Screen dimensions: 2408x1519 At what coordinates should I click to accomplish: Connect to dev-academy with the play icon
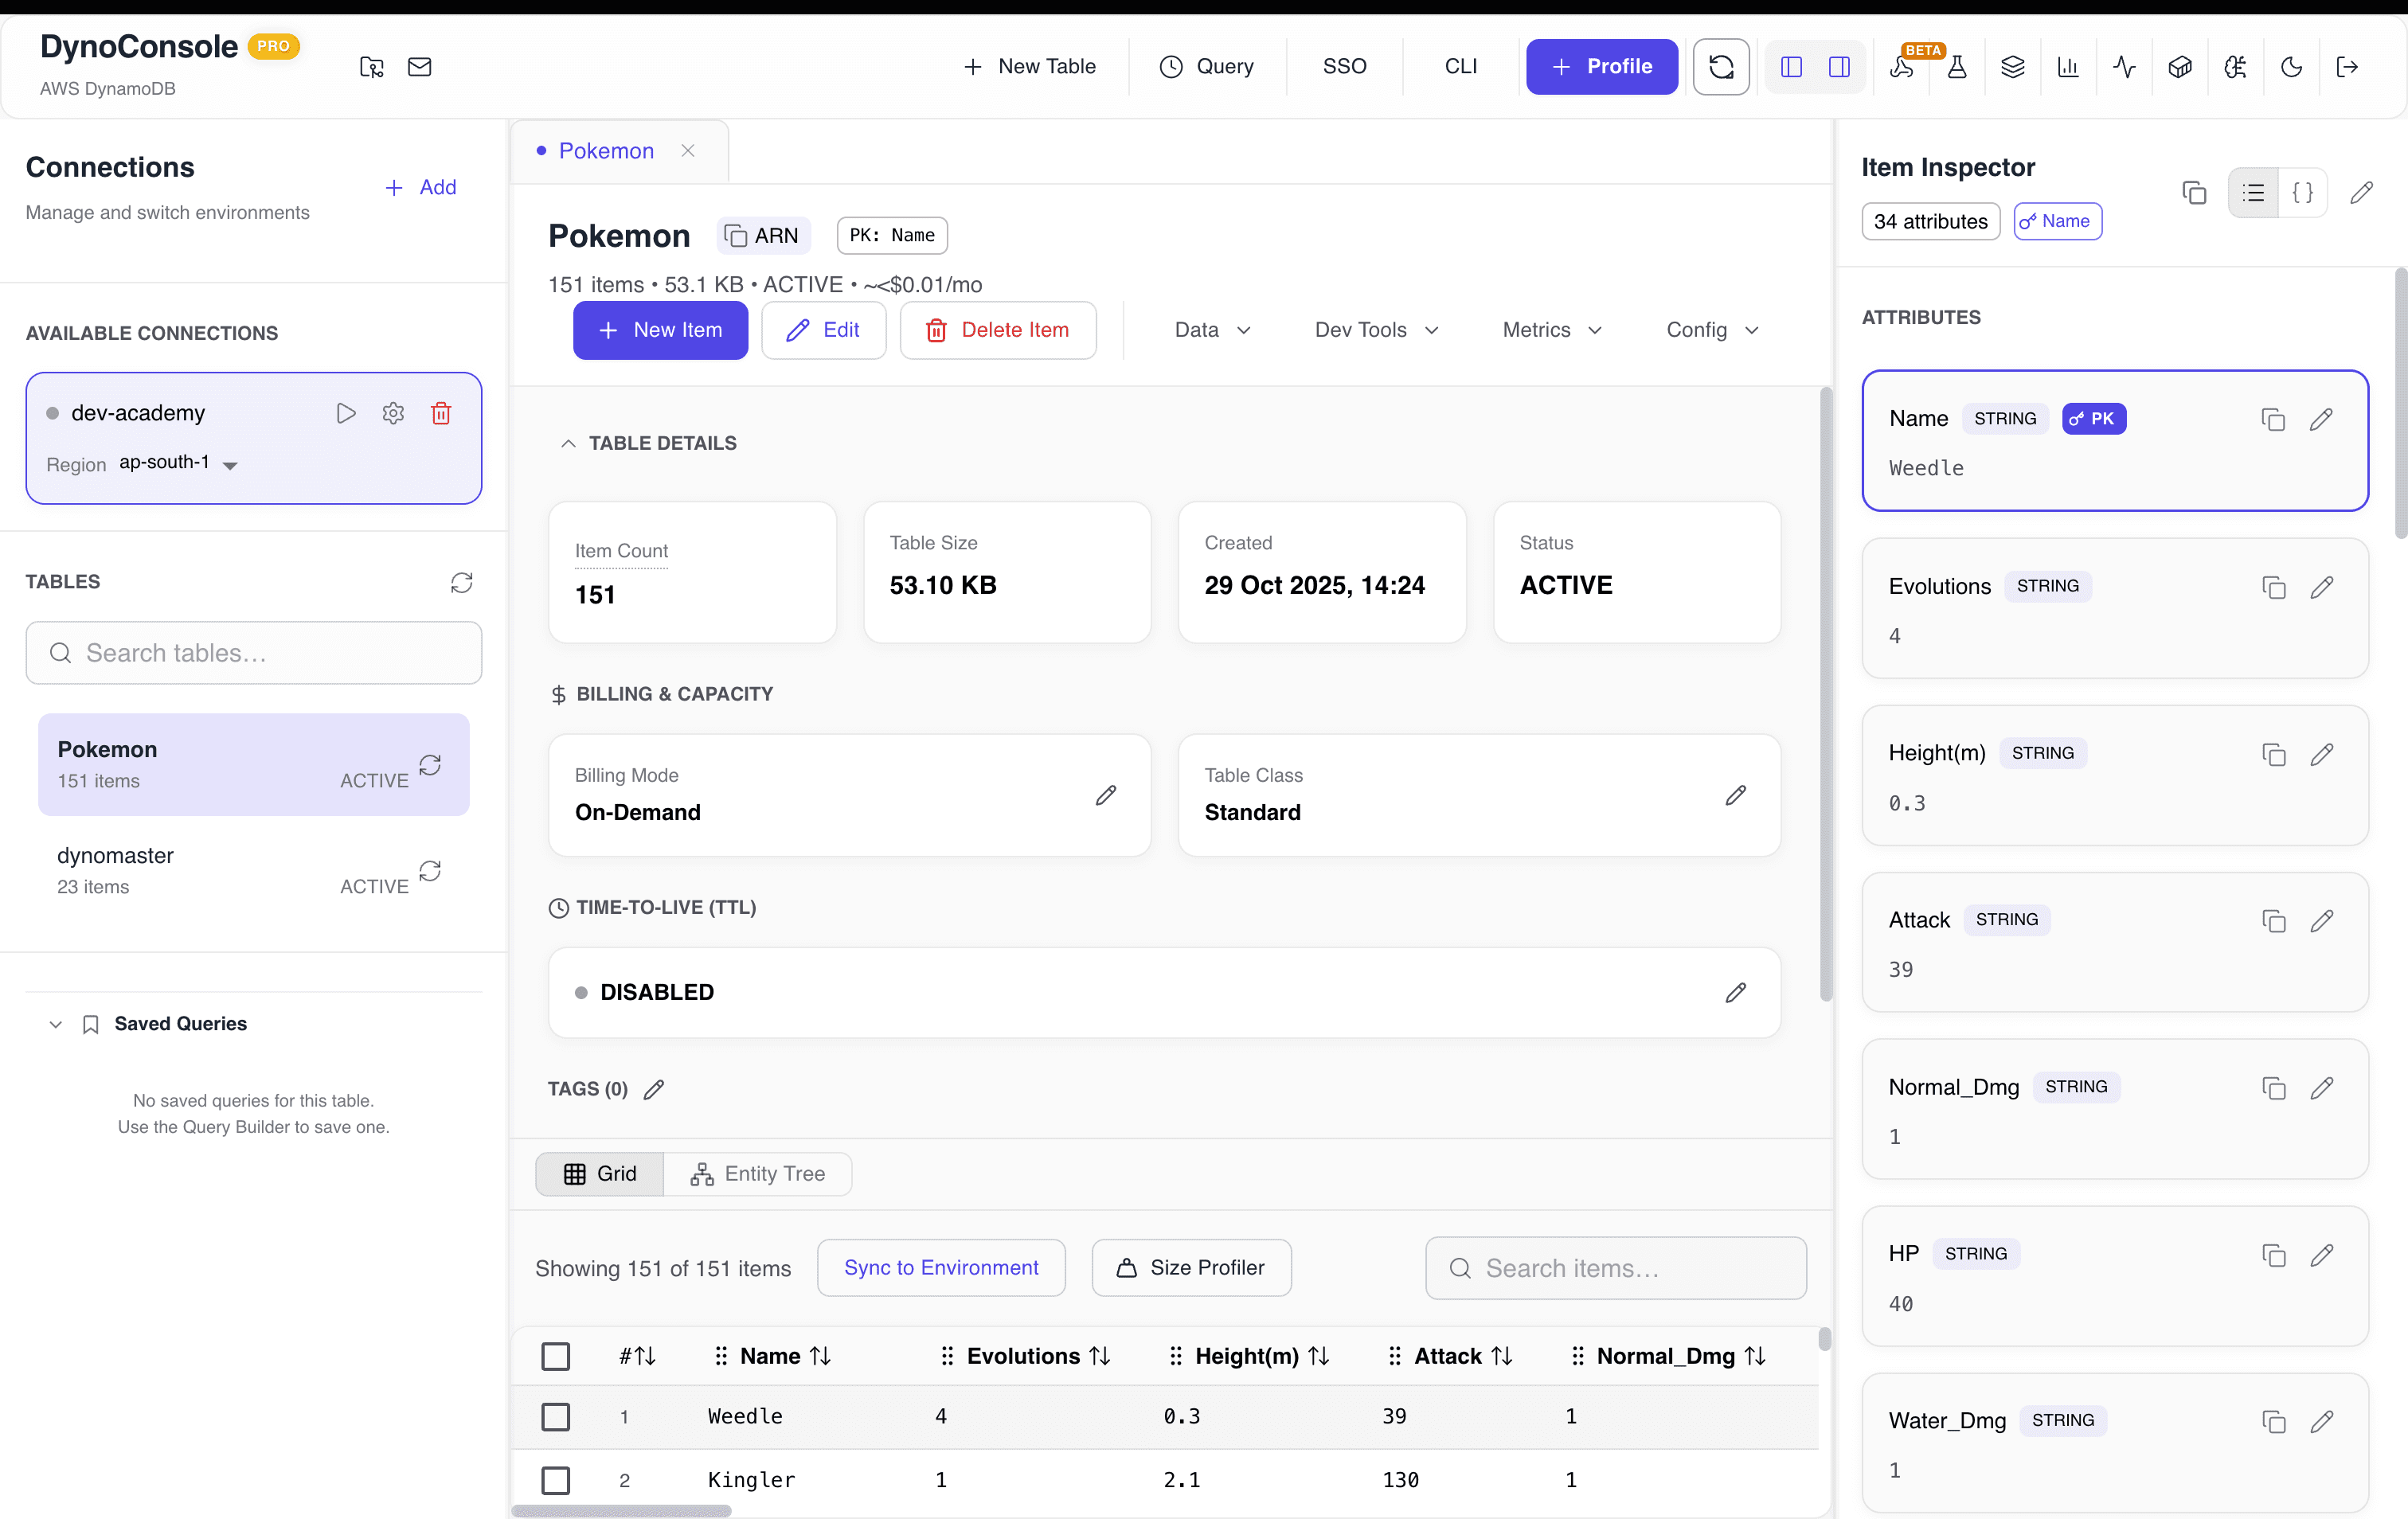(346, 413)
